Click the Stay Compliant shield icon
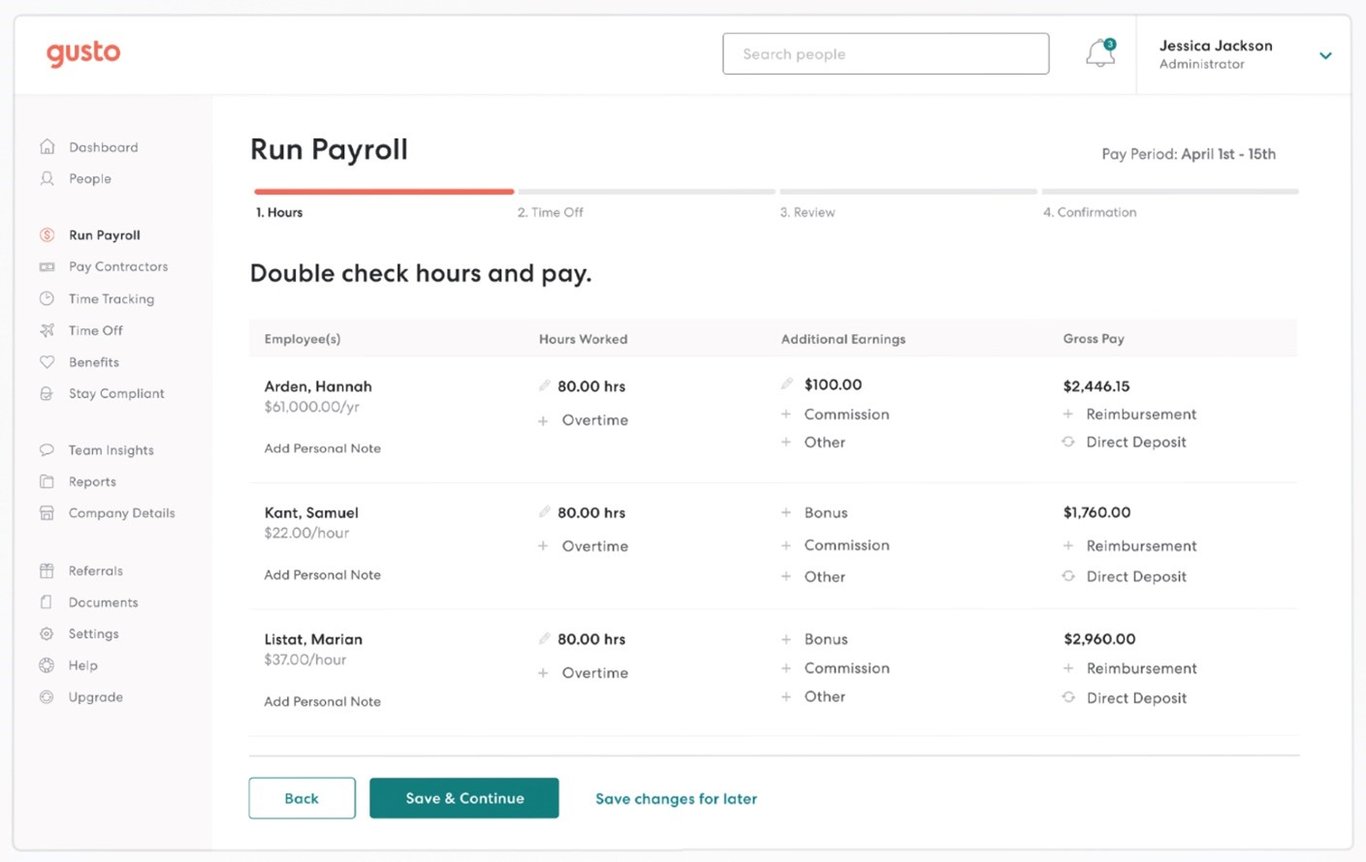The height and width of the screenshot is (862, 1366). pyautogui.click(x=47, y=393)
